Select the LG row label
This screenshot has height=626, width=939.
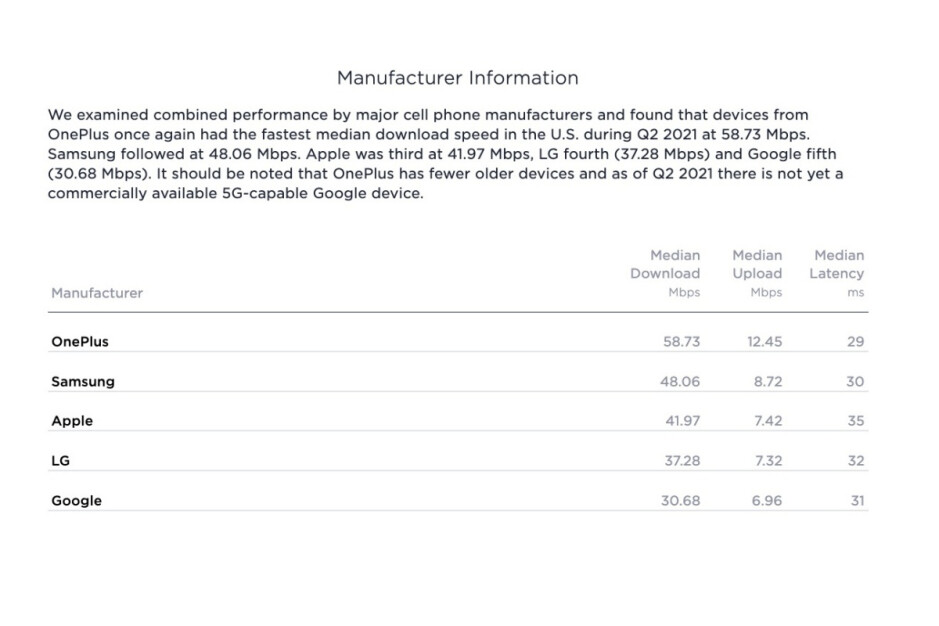click(x=60, y=461)
